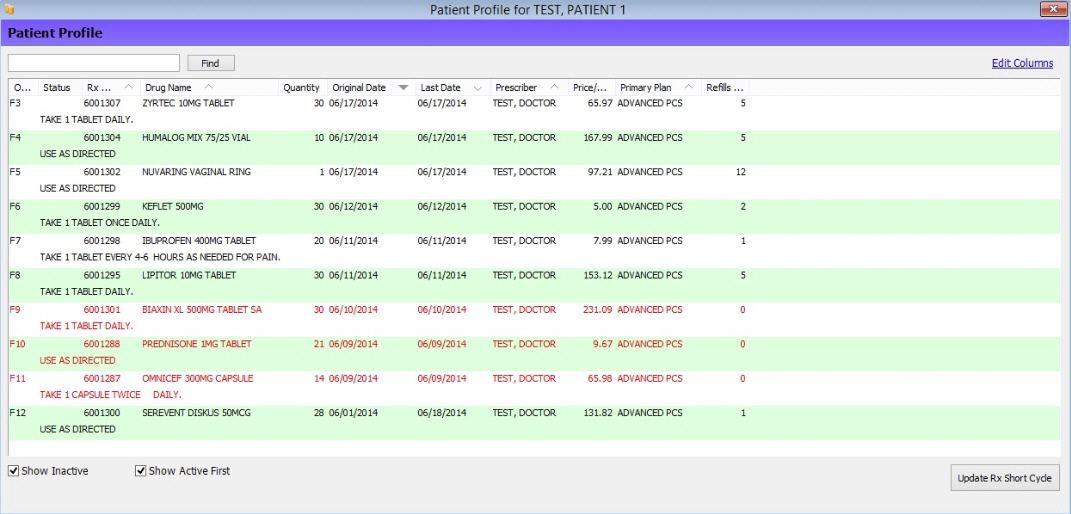Image resolution: width=1071 pixels, height=514 pixels.
Task: Click the F12 order label
Action: [18, 413]
